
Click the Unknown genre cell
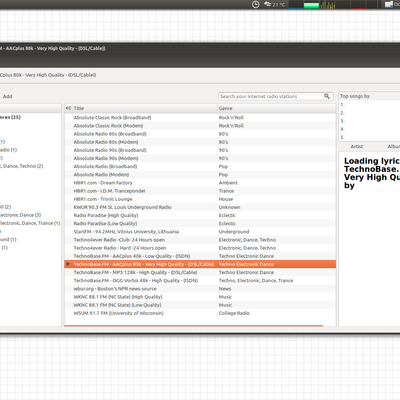click(229, 207)
